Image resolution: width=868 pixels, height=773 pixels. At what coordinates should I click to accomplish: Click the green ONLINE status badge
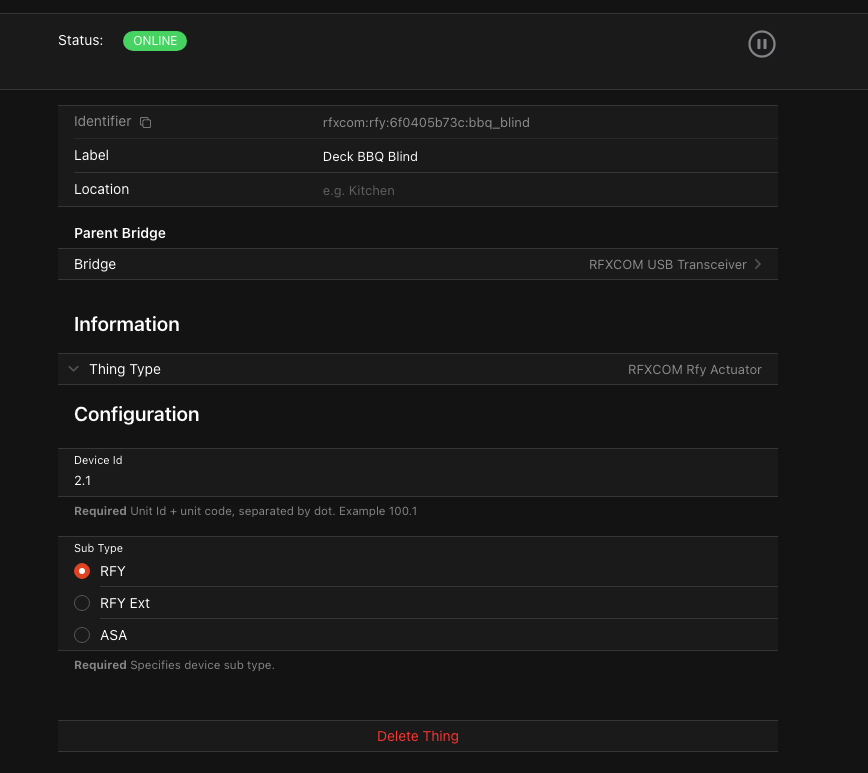click(155, 41)
